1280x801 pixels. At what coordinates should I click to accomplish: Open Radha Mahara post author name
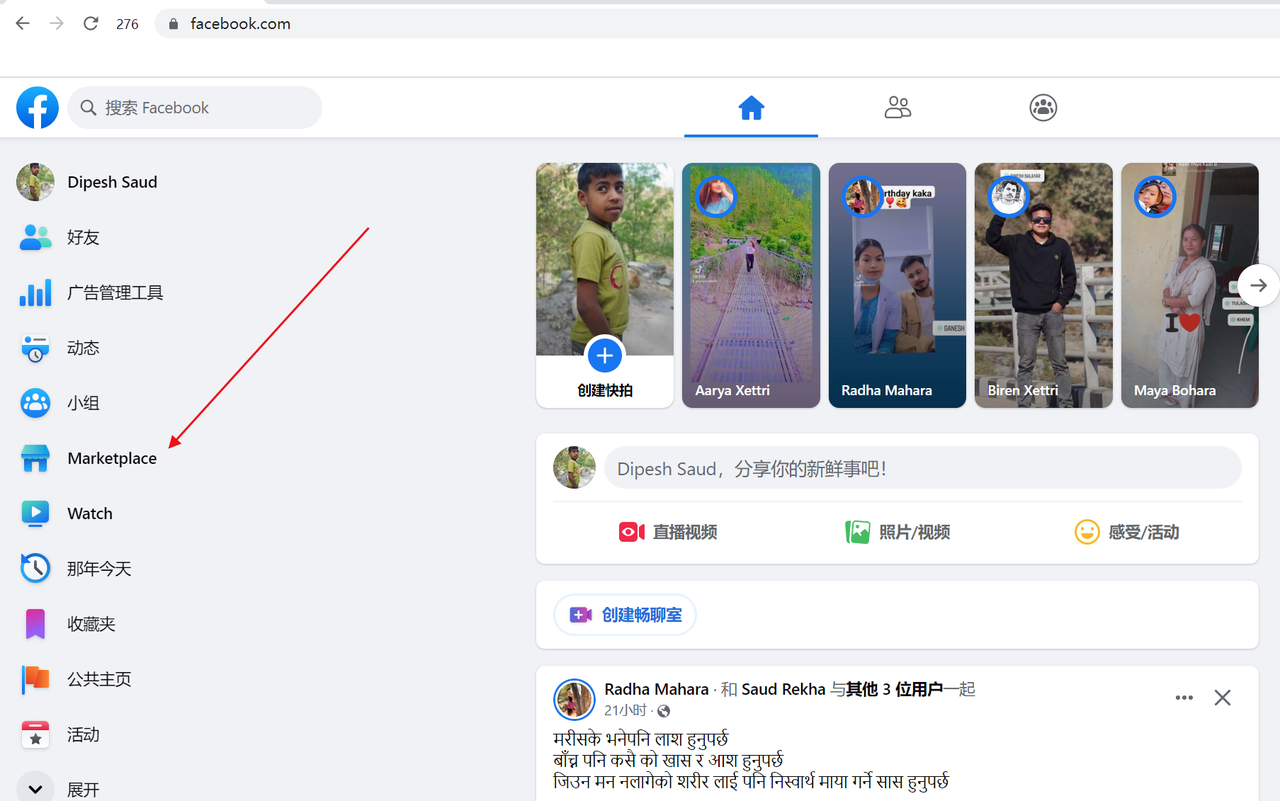pos(656,689)
